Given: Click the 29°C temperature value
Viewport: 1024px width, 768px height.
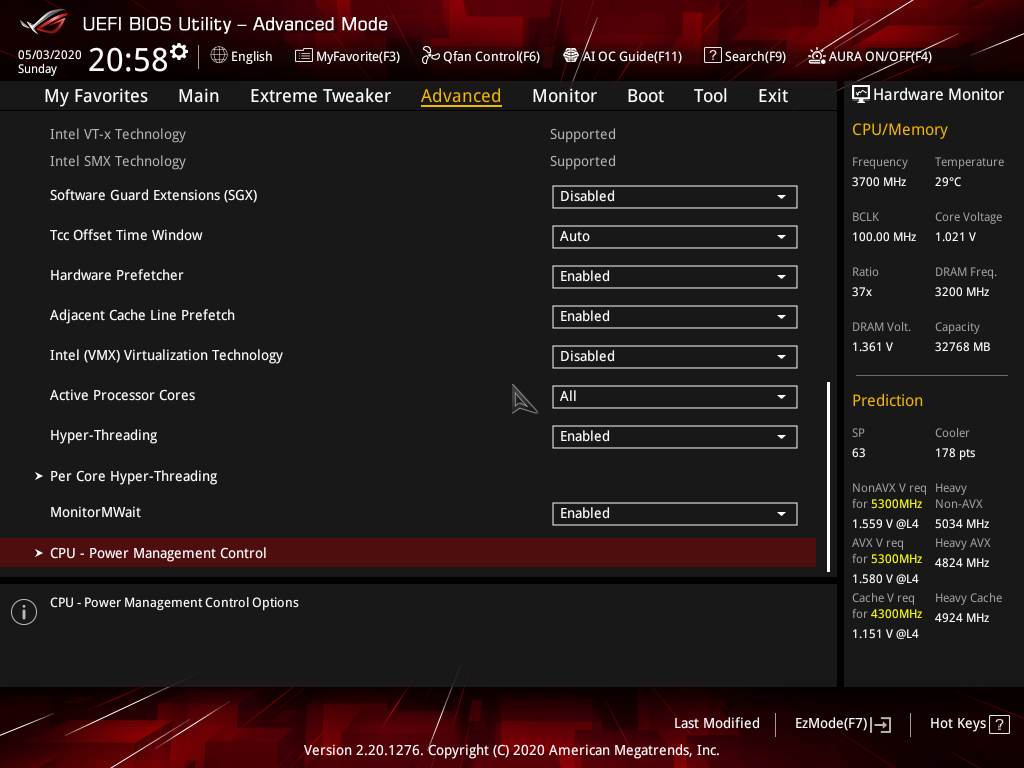Looking at the screenshot, I should point(948,182).
